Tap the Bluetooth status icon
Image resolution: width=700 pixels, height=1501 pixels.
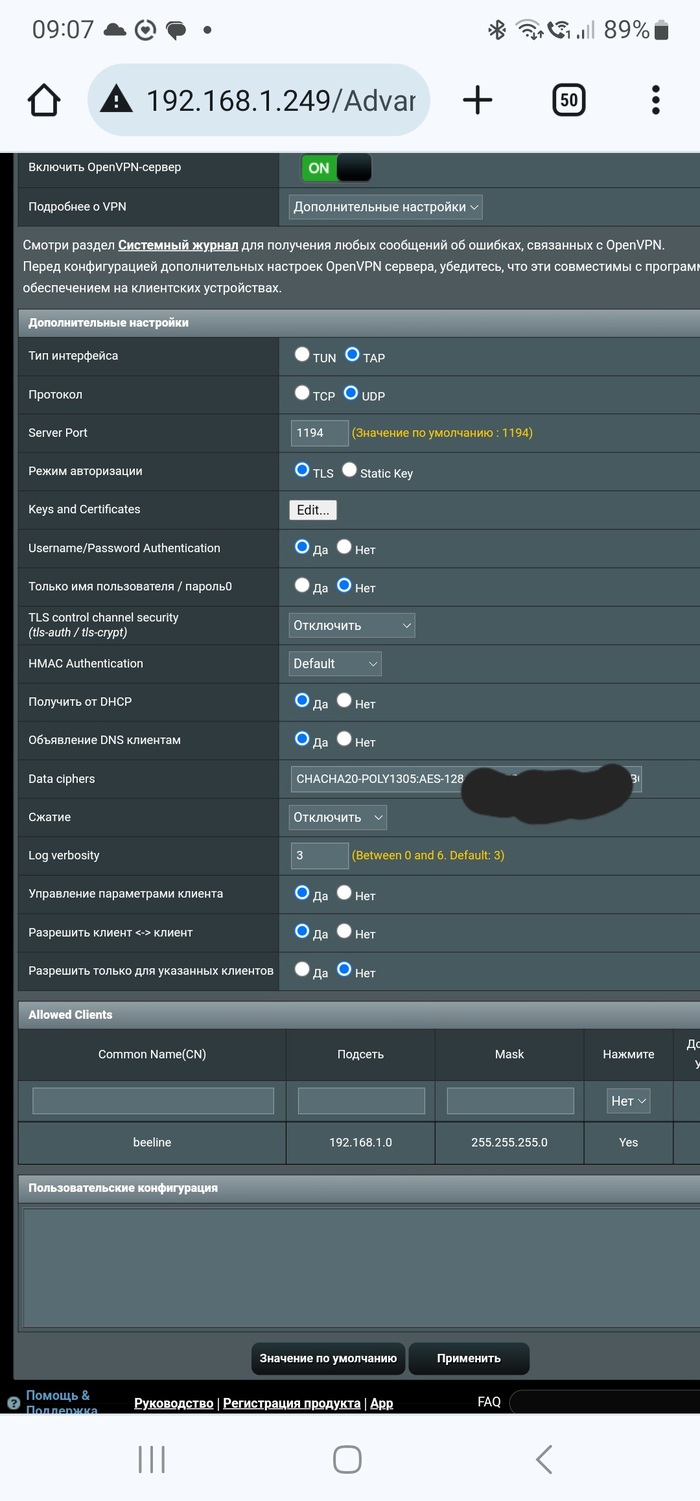497,30
